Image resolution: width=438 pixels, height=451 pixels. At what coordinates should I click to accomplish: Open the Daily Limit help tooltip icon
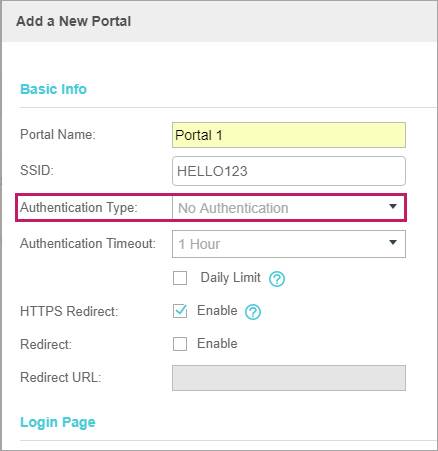coord(277,279)
